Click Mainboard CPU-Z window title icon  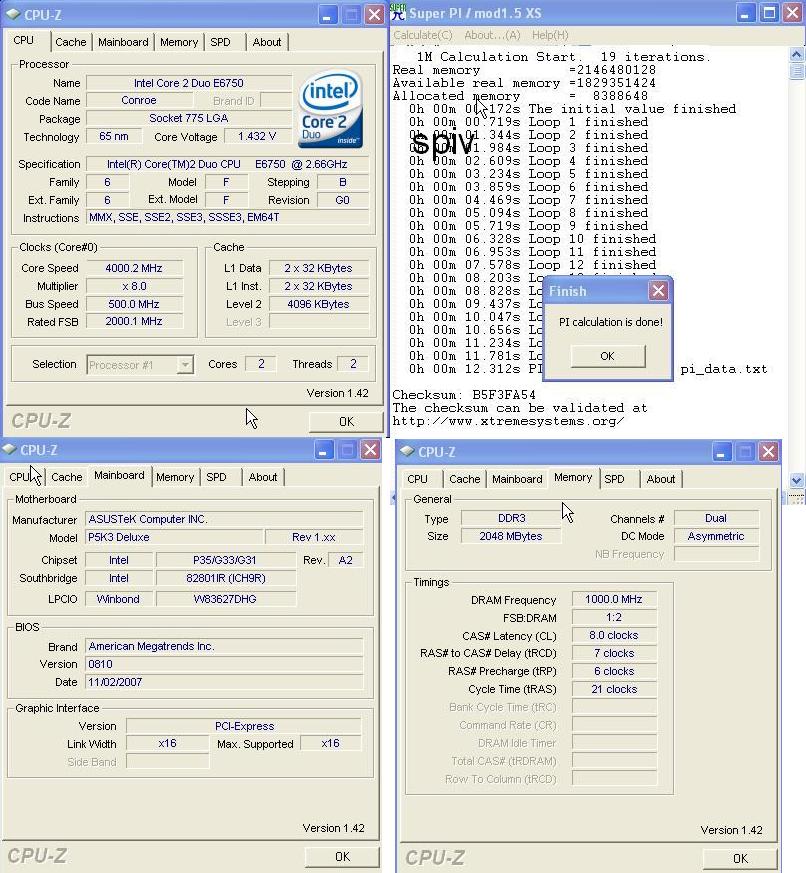point(9,450)
